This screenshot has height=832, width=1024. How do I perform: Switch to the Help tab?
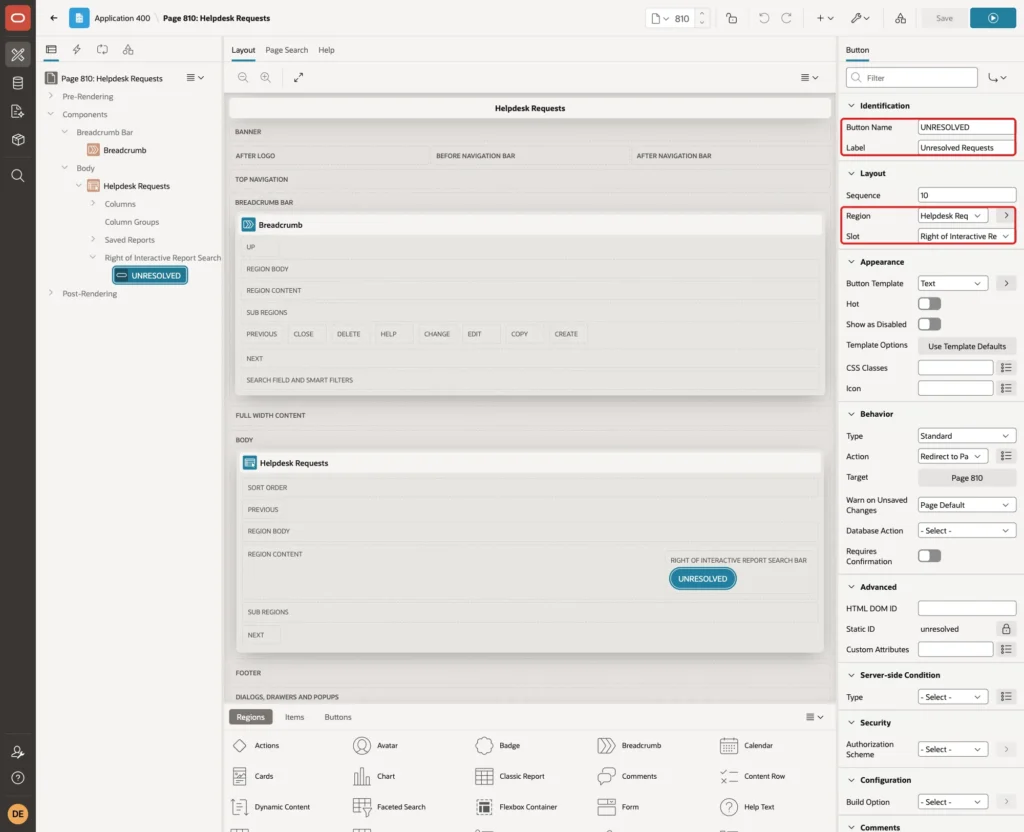pyautogui.click(x=326, y=50)
